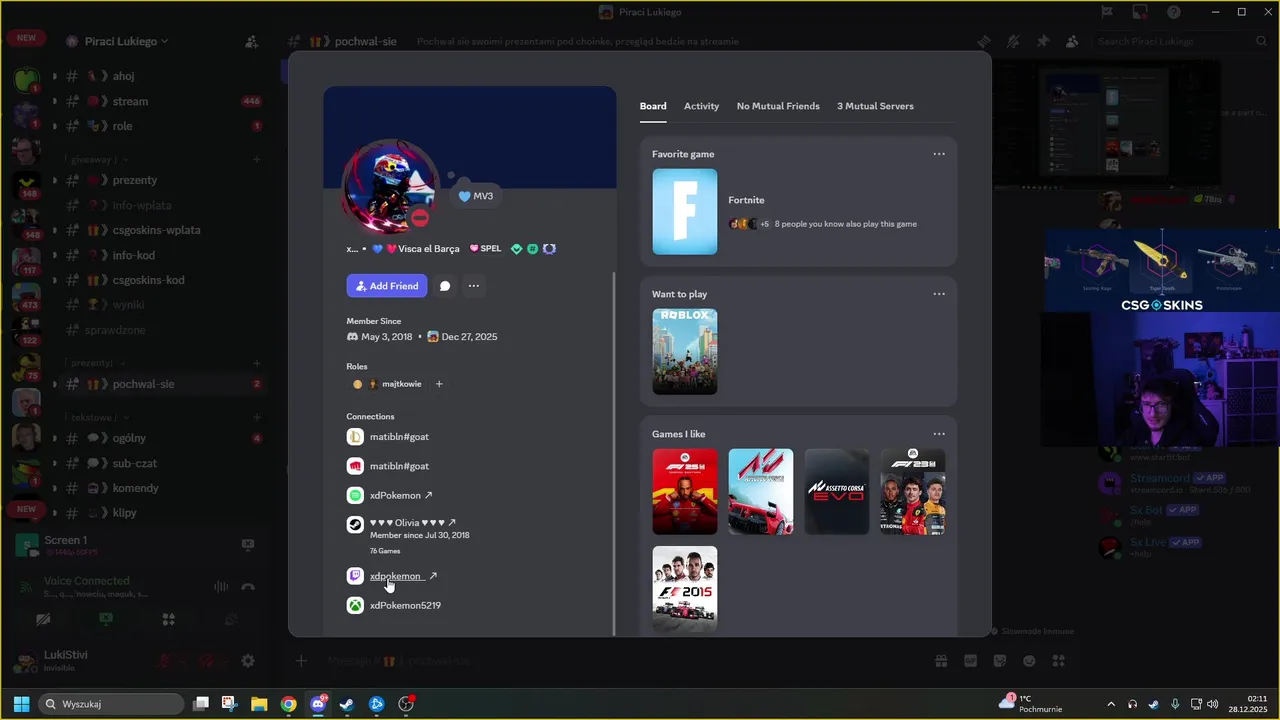Open the No Mutual Friends tab
Image resolution: width=1280 pixels, height=720 pixels.
pos(778,106)
